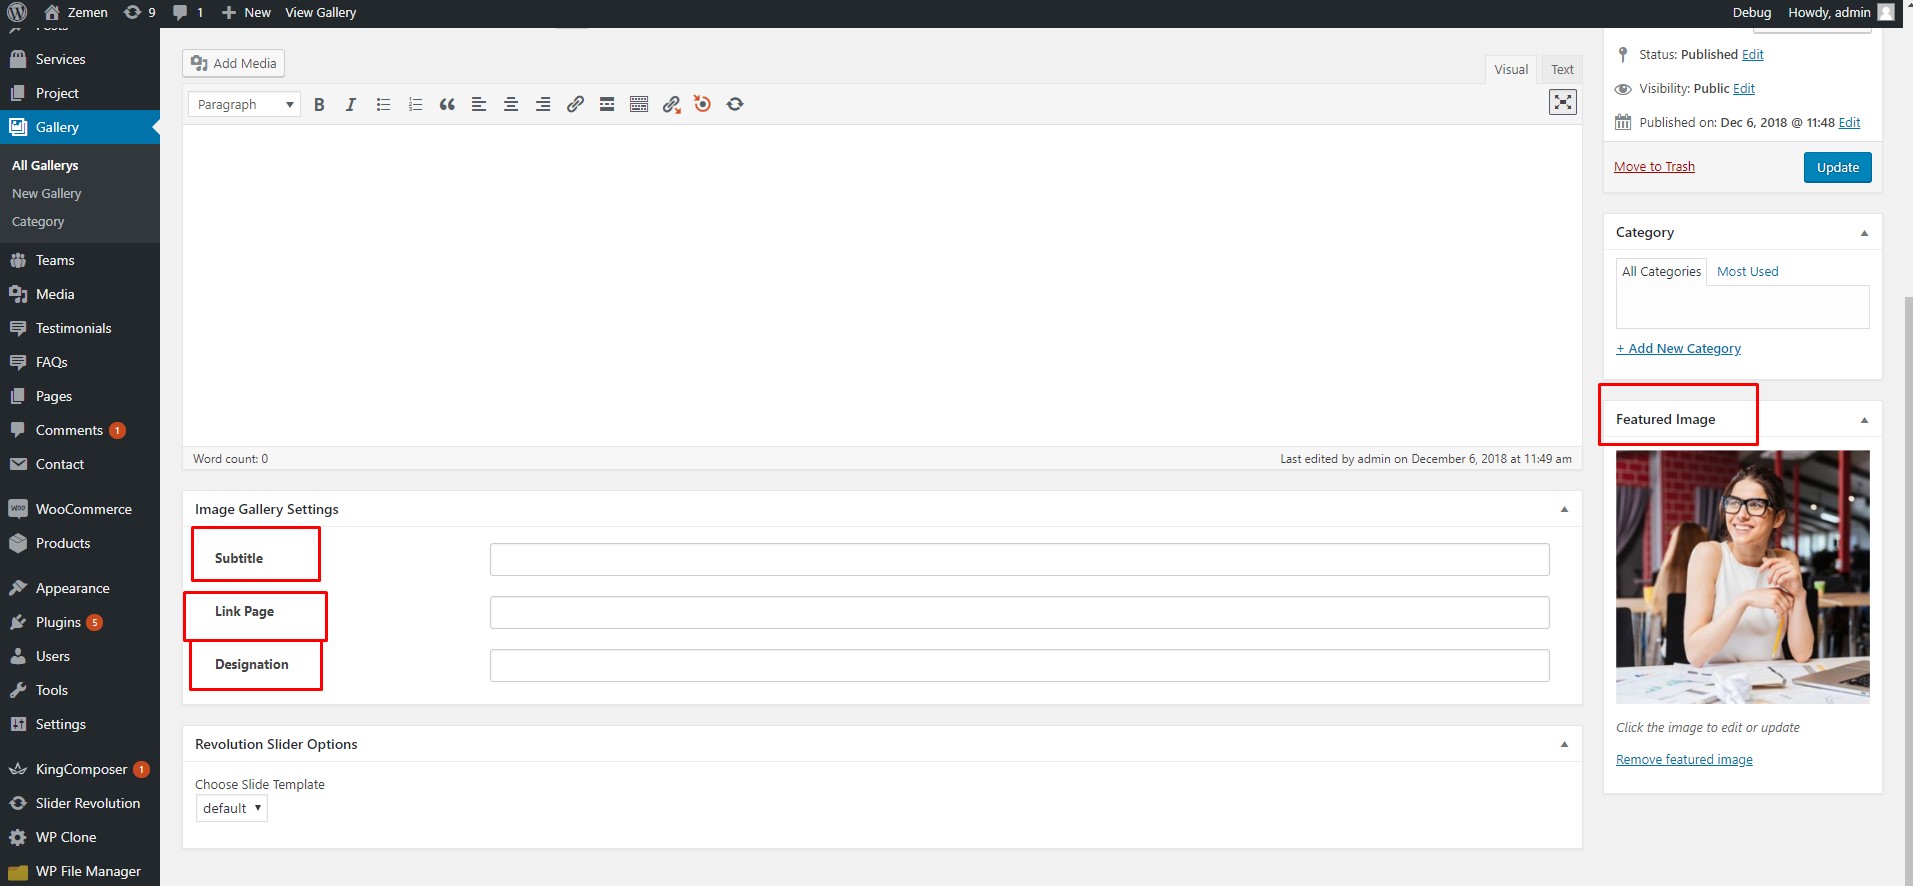The image size is (1913, 886).
Task: Click the featured image thumbnail
Action: coord(1742,577)
